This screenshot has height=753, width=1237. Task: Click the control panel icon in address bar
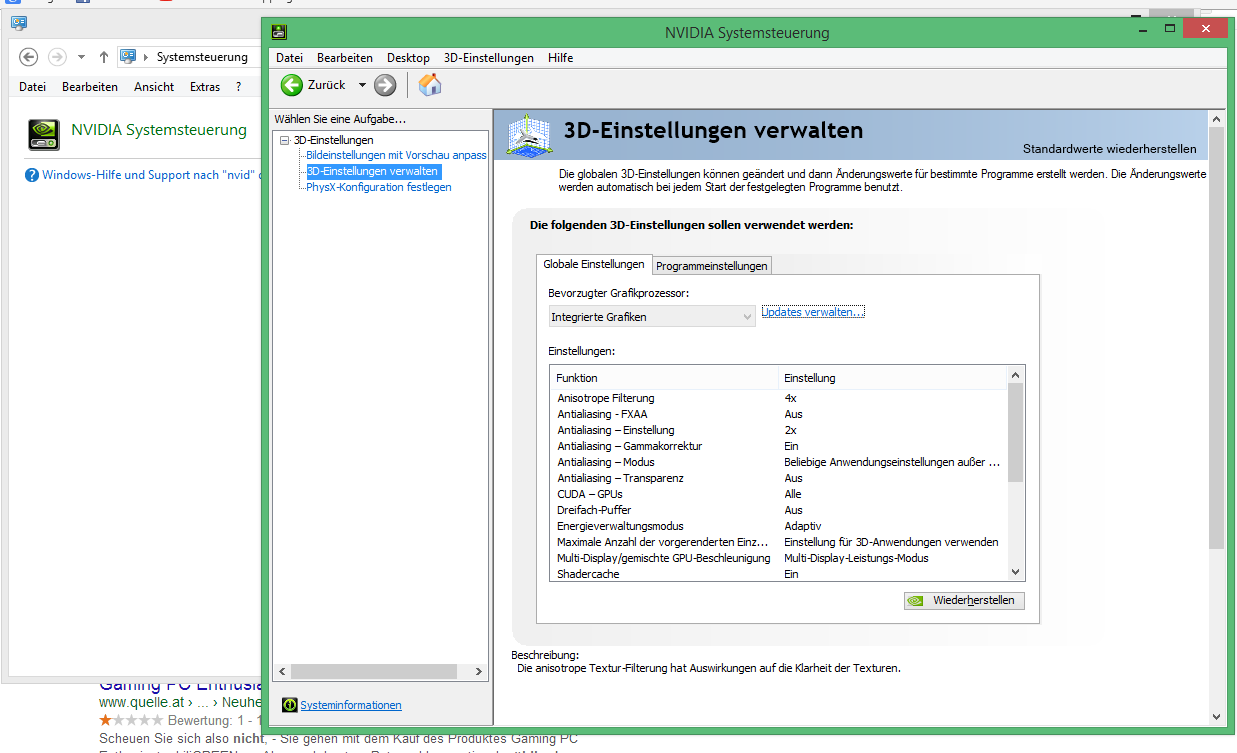coord(128,57)
